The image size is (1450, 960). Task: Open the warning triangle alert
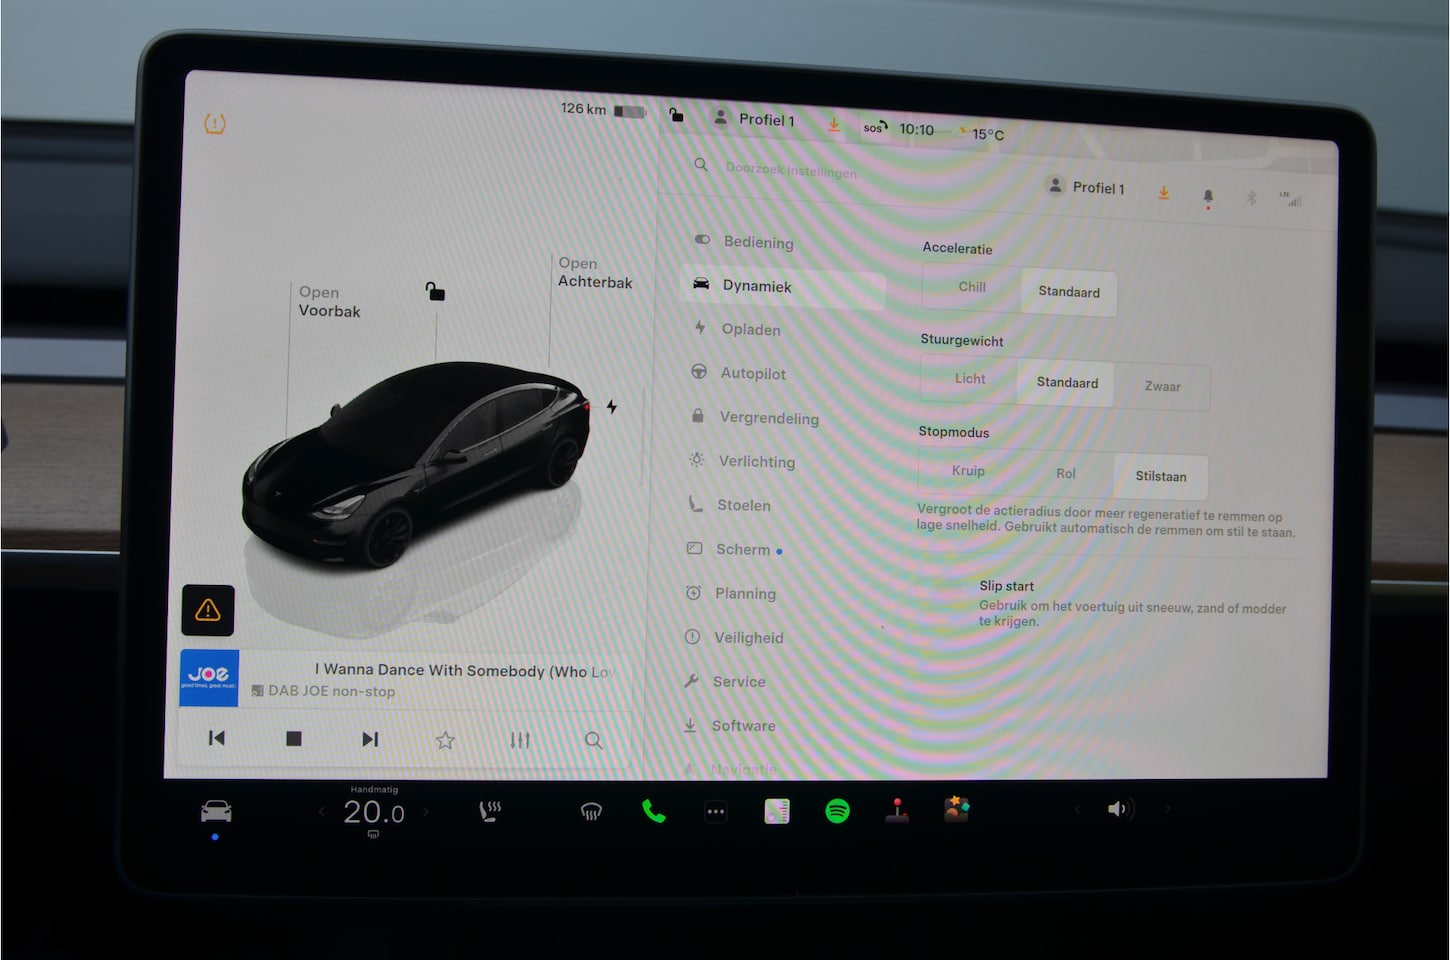(x=208, y=610)
